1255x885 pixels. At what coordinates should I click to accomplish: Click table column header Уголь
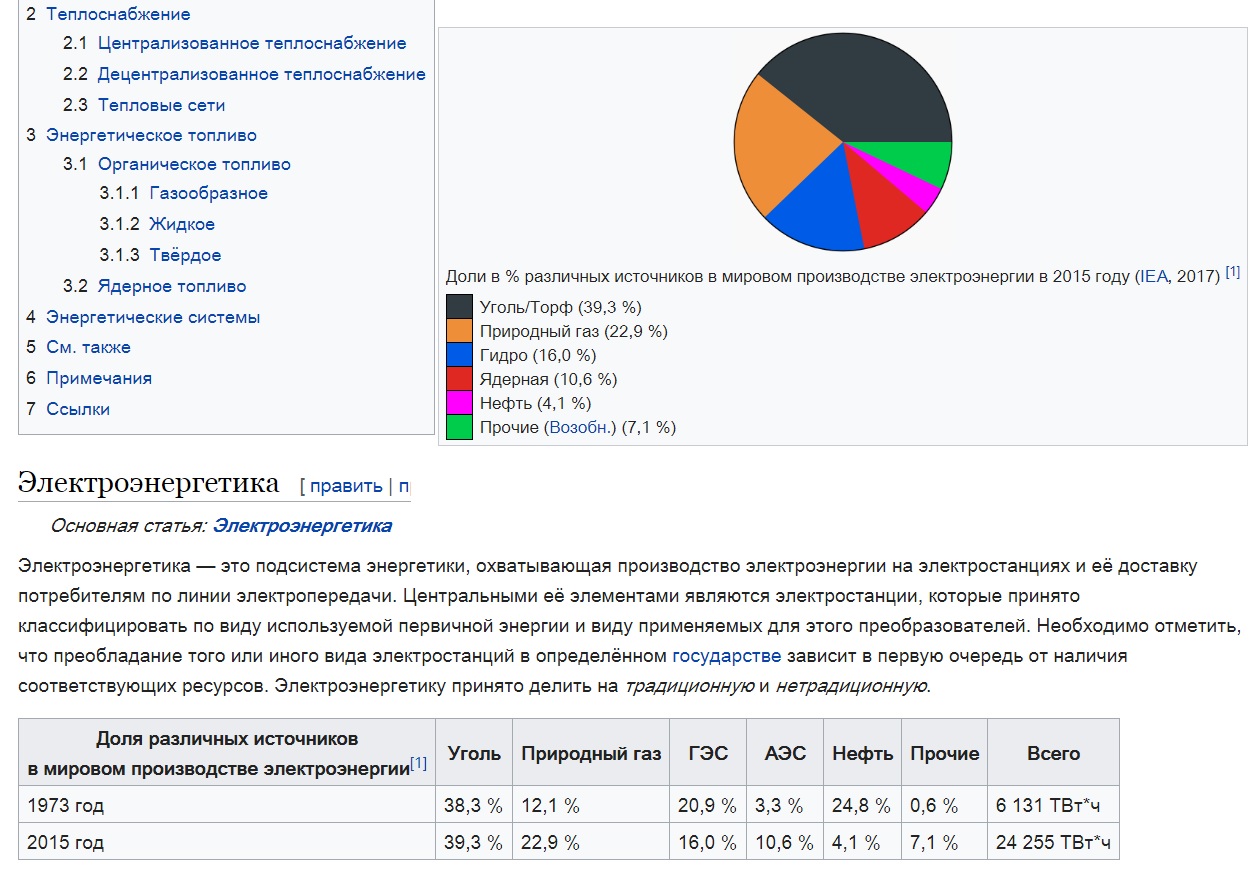475,753
